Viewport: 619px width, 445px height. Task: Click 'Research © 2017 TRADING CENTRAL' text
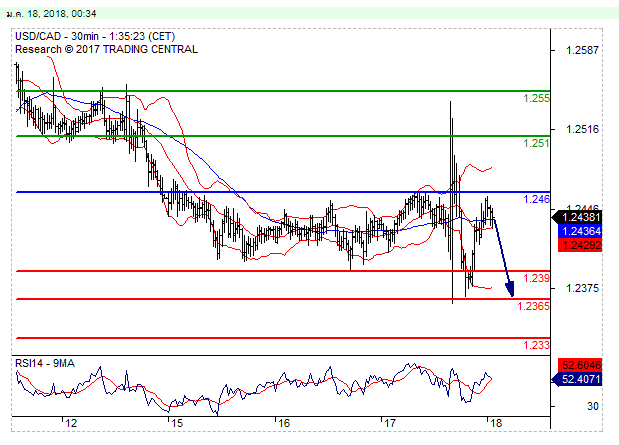(x=106, y=49)
